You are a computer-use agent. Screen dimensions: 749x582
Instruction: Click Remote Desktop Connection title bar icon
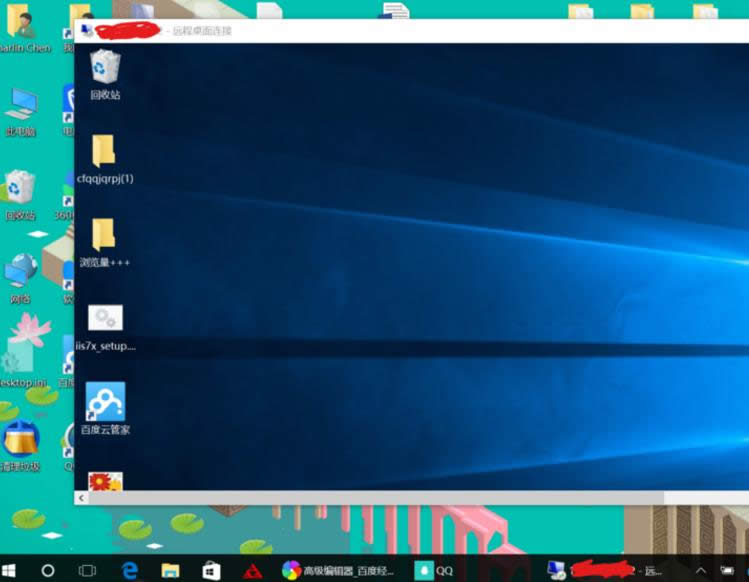click(x=87, y=31)
